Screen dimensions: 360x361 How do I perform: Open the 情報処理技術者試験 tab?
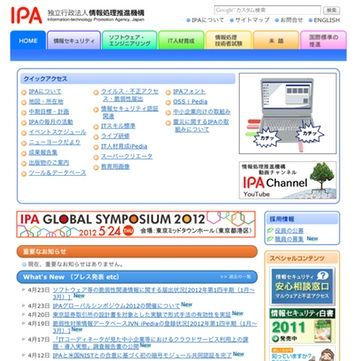point(228,41)
